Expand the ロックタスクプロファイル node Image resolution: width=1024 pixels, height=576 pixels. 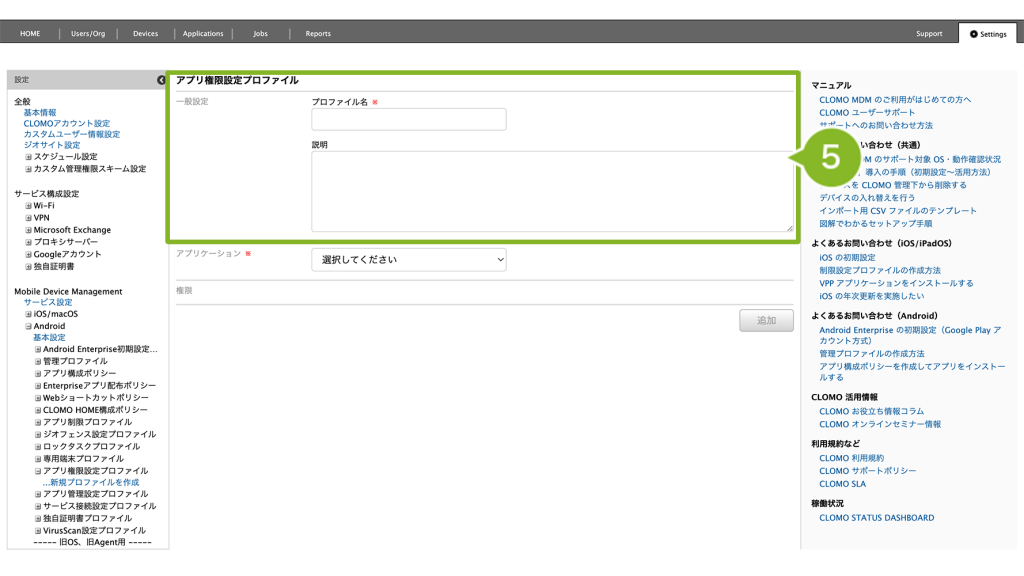38,447
